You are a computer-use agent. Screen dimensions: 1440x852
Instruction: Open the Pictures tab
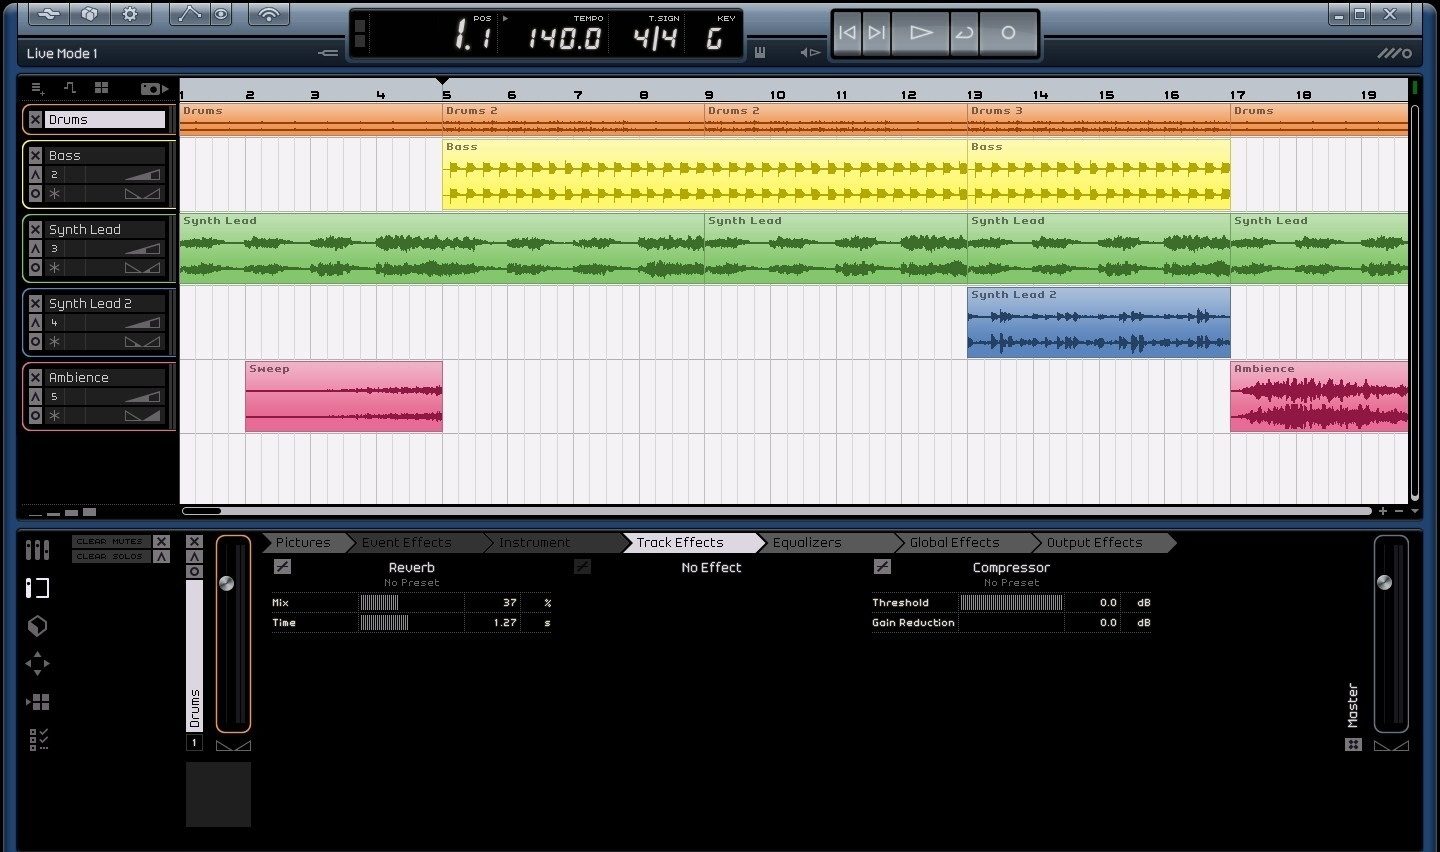pos(303,542)
